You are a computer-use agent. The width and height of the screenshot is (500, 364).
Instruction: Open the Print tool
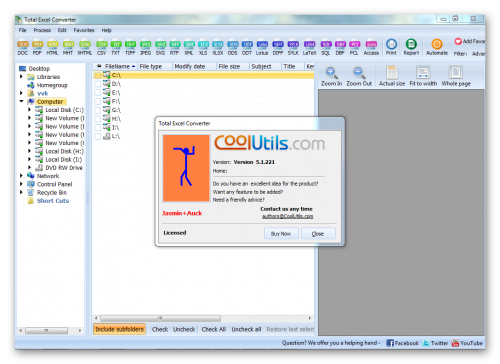click(x=391, y=47)
